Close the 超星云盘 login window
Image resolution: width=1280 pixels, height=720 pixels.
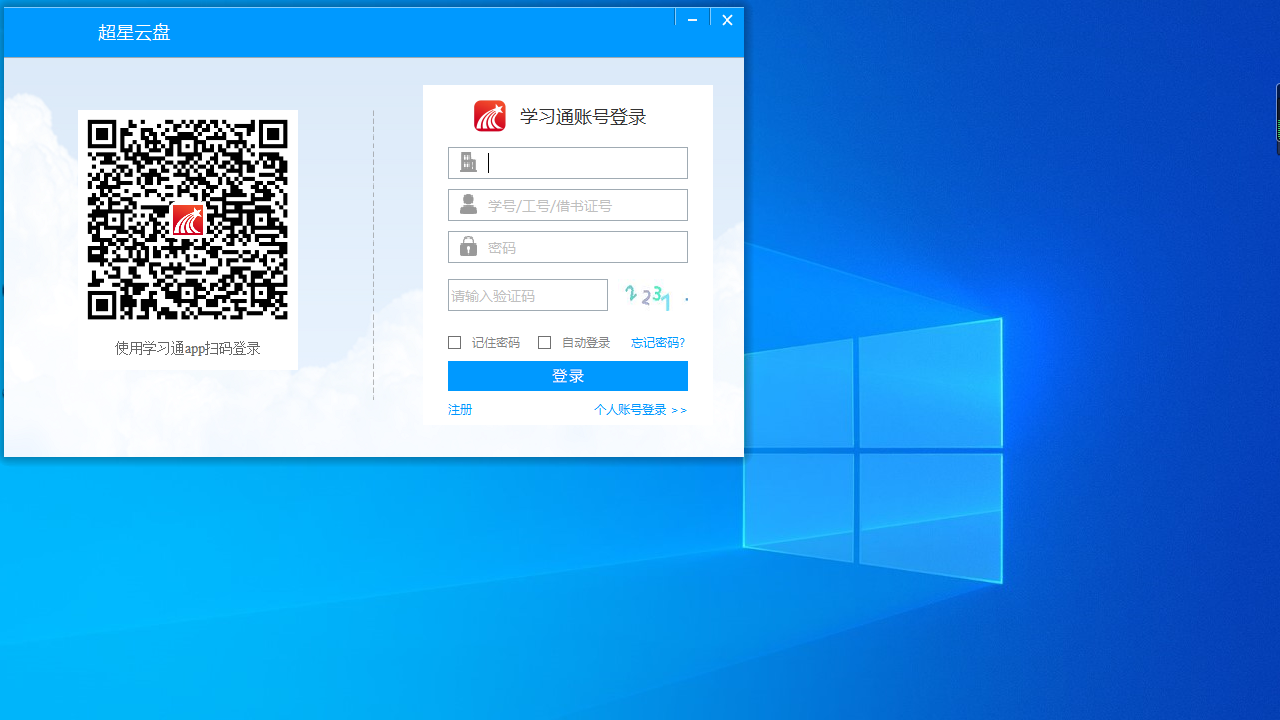coord(727,19)
